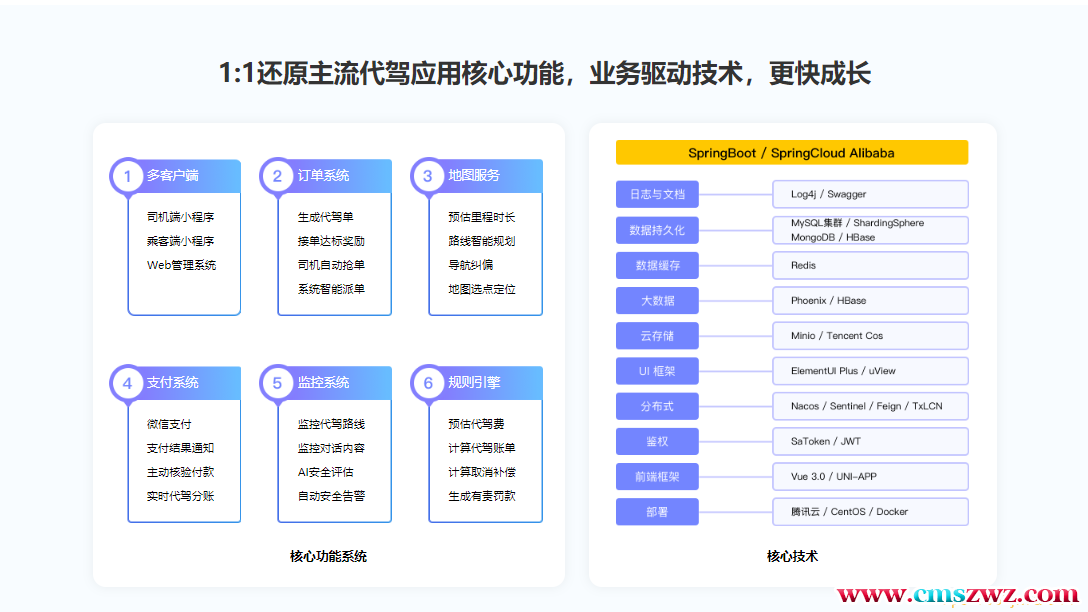Click the numbered badge 4 beside 支付系统
This screenshot has height=612, width=1088.
[x=127, y=382]
